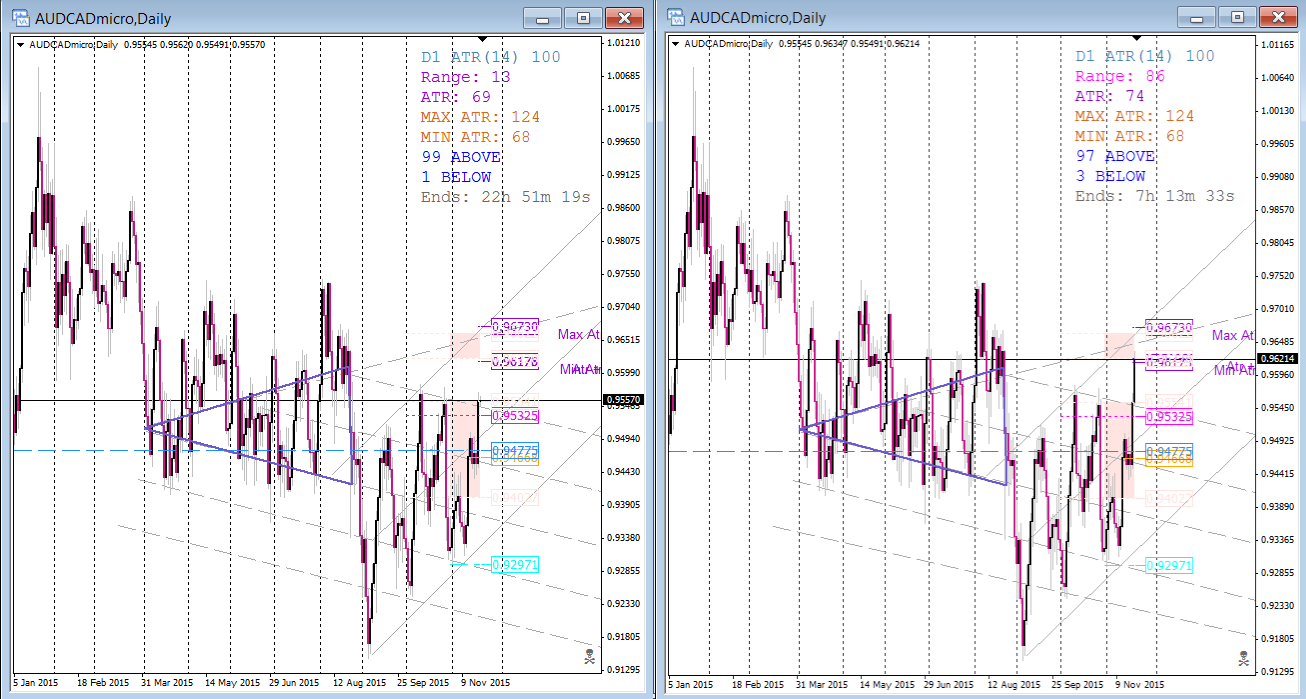Open the arrow beside the left chart's AUDCADmicro label
This screenshot has height=699, width=1306.
click(x=20, y=44)
